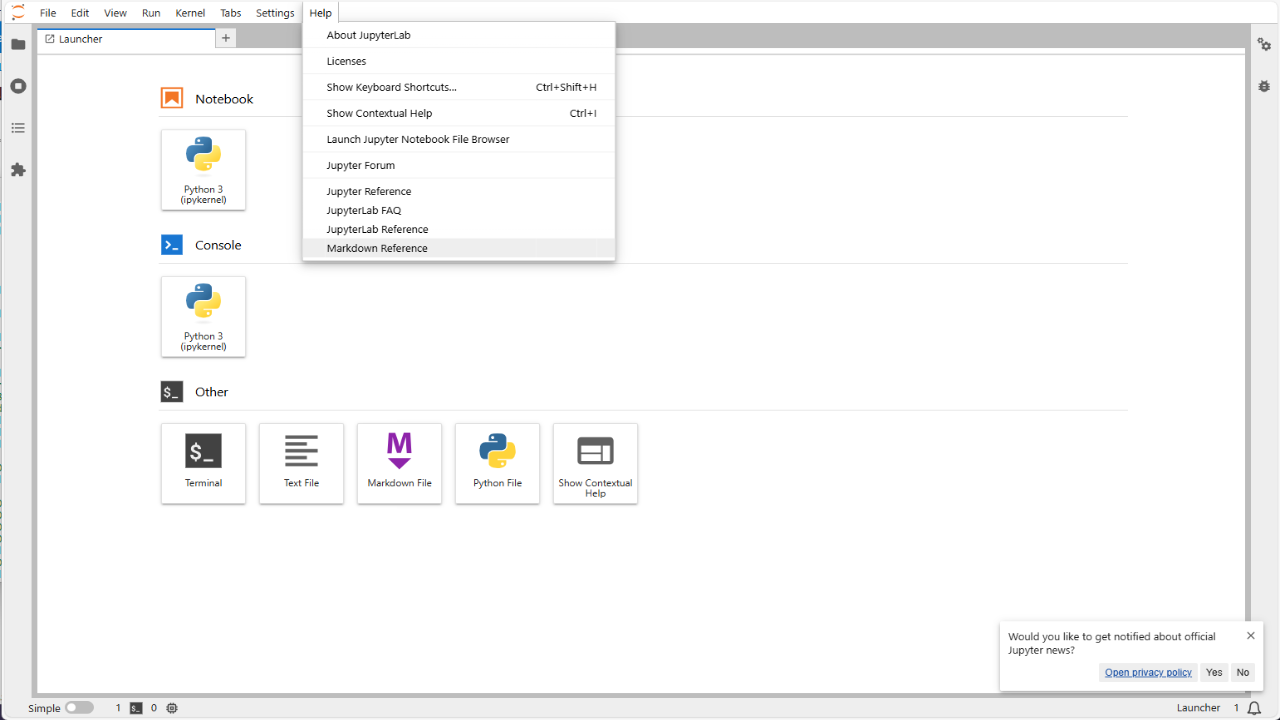Image resolution: width=1280 pixels, height=720 pixels.
Task: Add a new launcher tab with plus
Action: click(226, 38)
